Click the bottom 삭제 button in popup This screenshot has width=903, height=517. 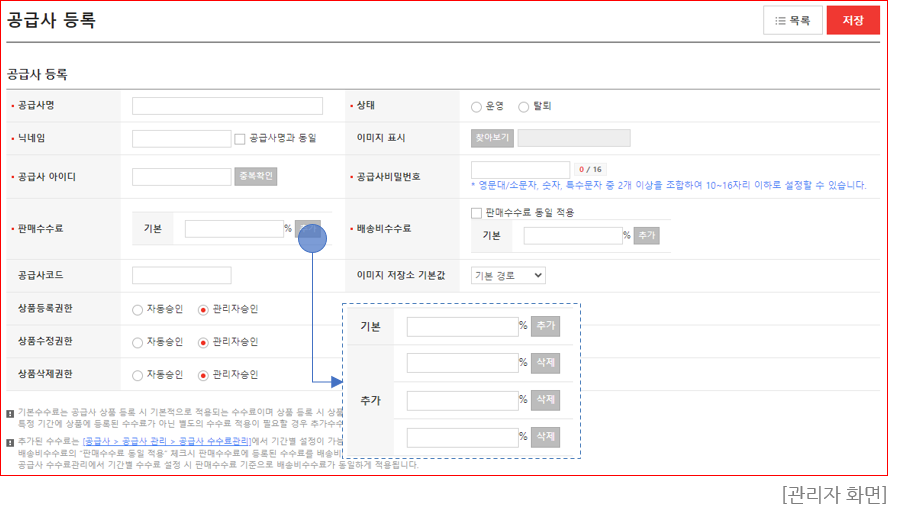[x=545, y=437]
